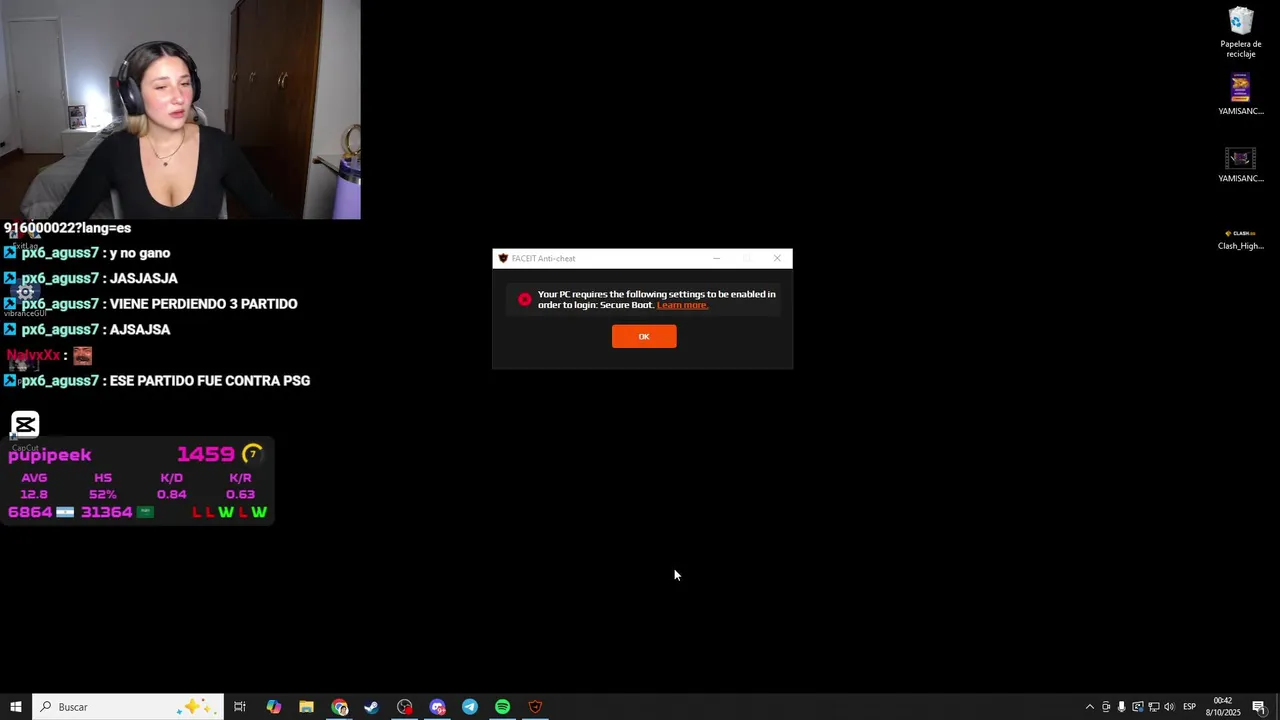Open the Windows Start menu
The width and height of the screenshot is (1280, 720).
pyautogui.click(x=16, y=707)
